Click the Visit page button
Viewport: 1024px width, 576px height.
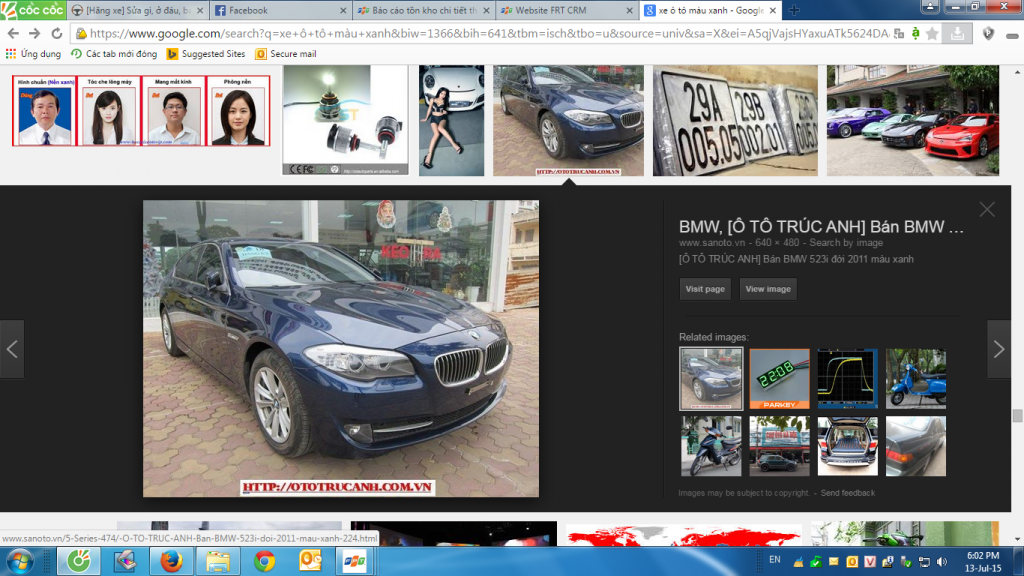[x=705, y=289]
